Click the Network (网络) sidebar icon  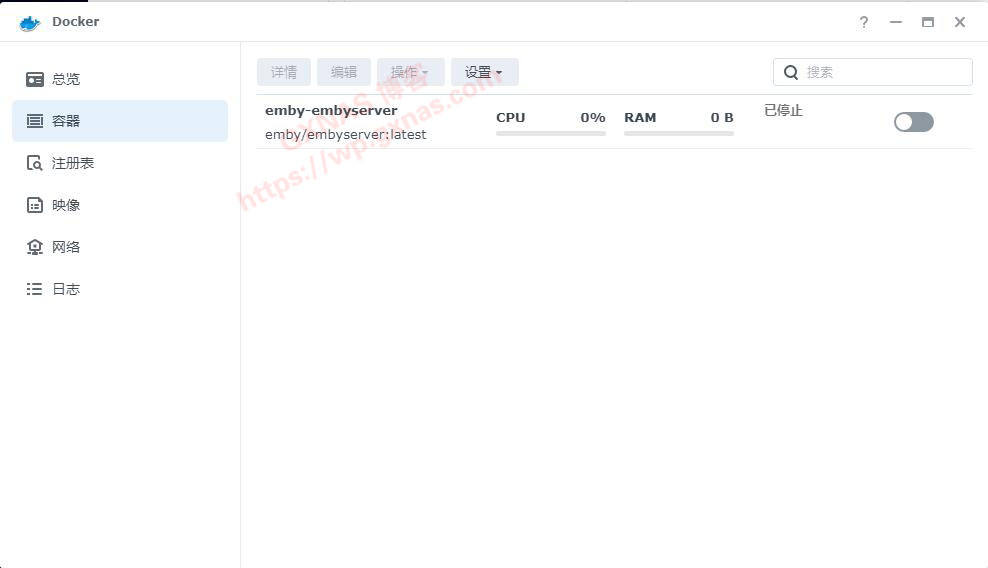pyautogui.click(x=35, y=247)
